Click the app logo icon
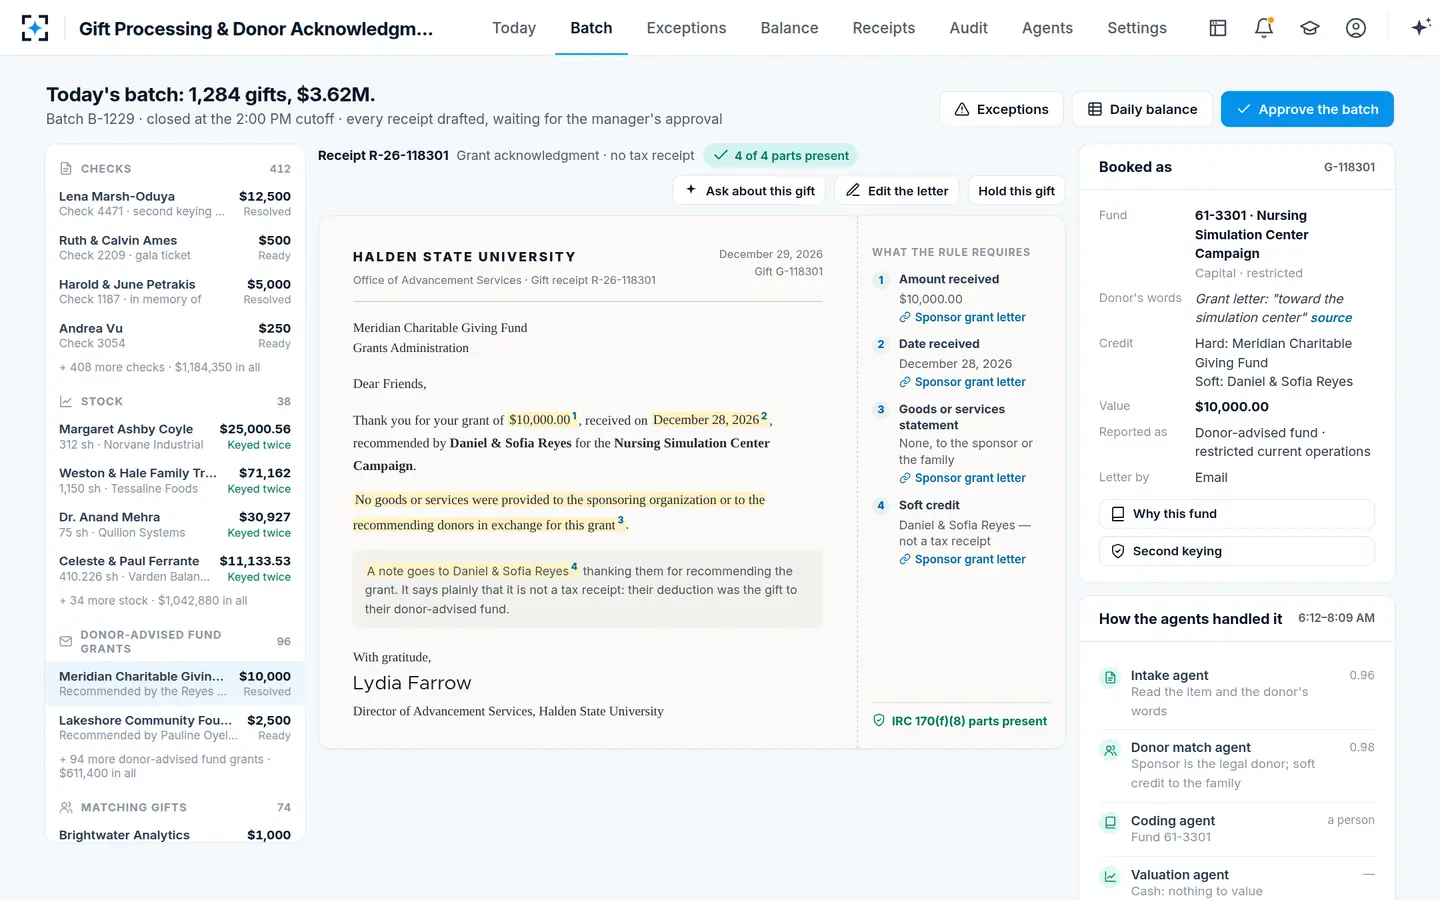 point(35,28)
